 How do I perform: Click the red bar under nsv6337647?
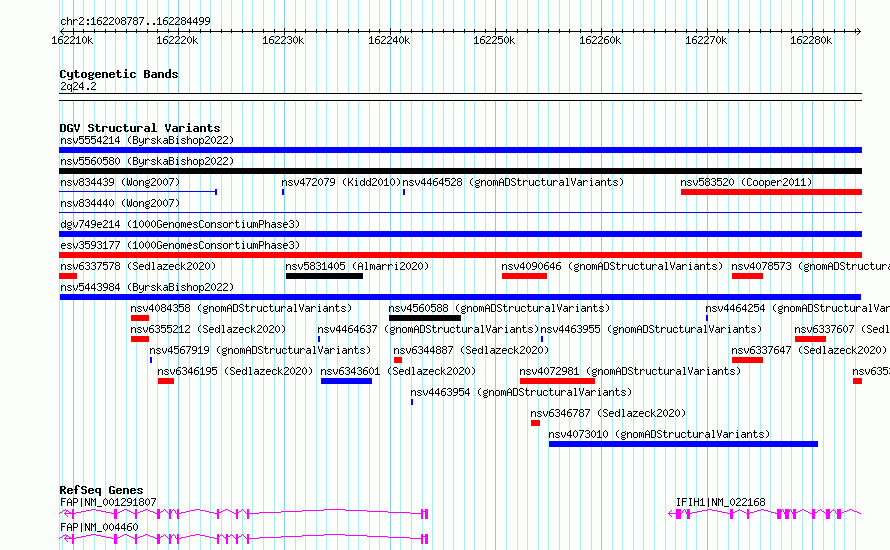747,360
